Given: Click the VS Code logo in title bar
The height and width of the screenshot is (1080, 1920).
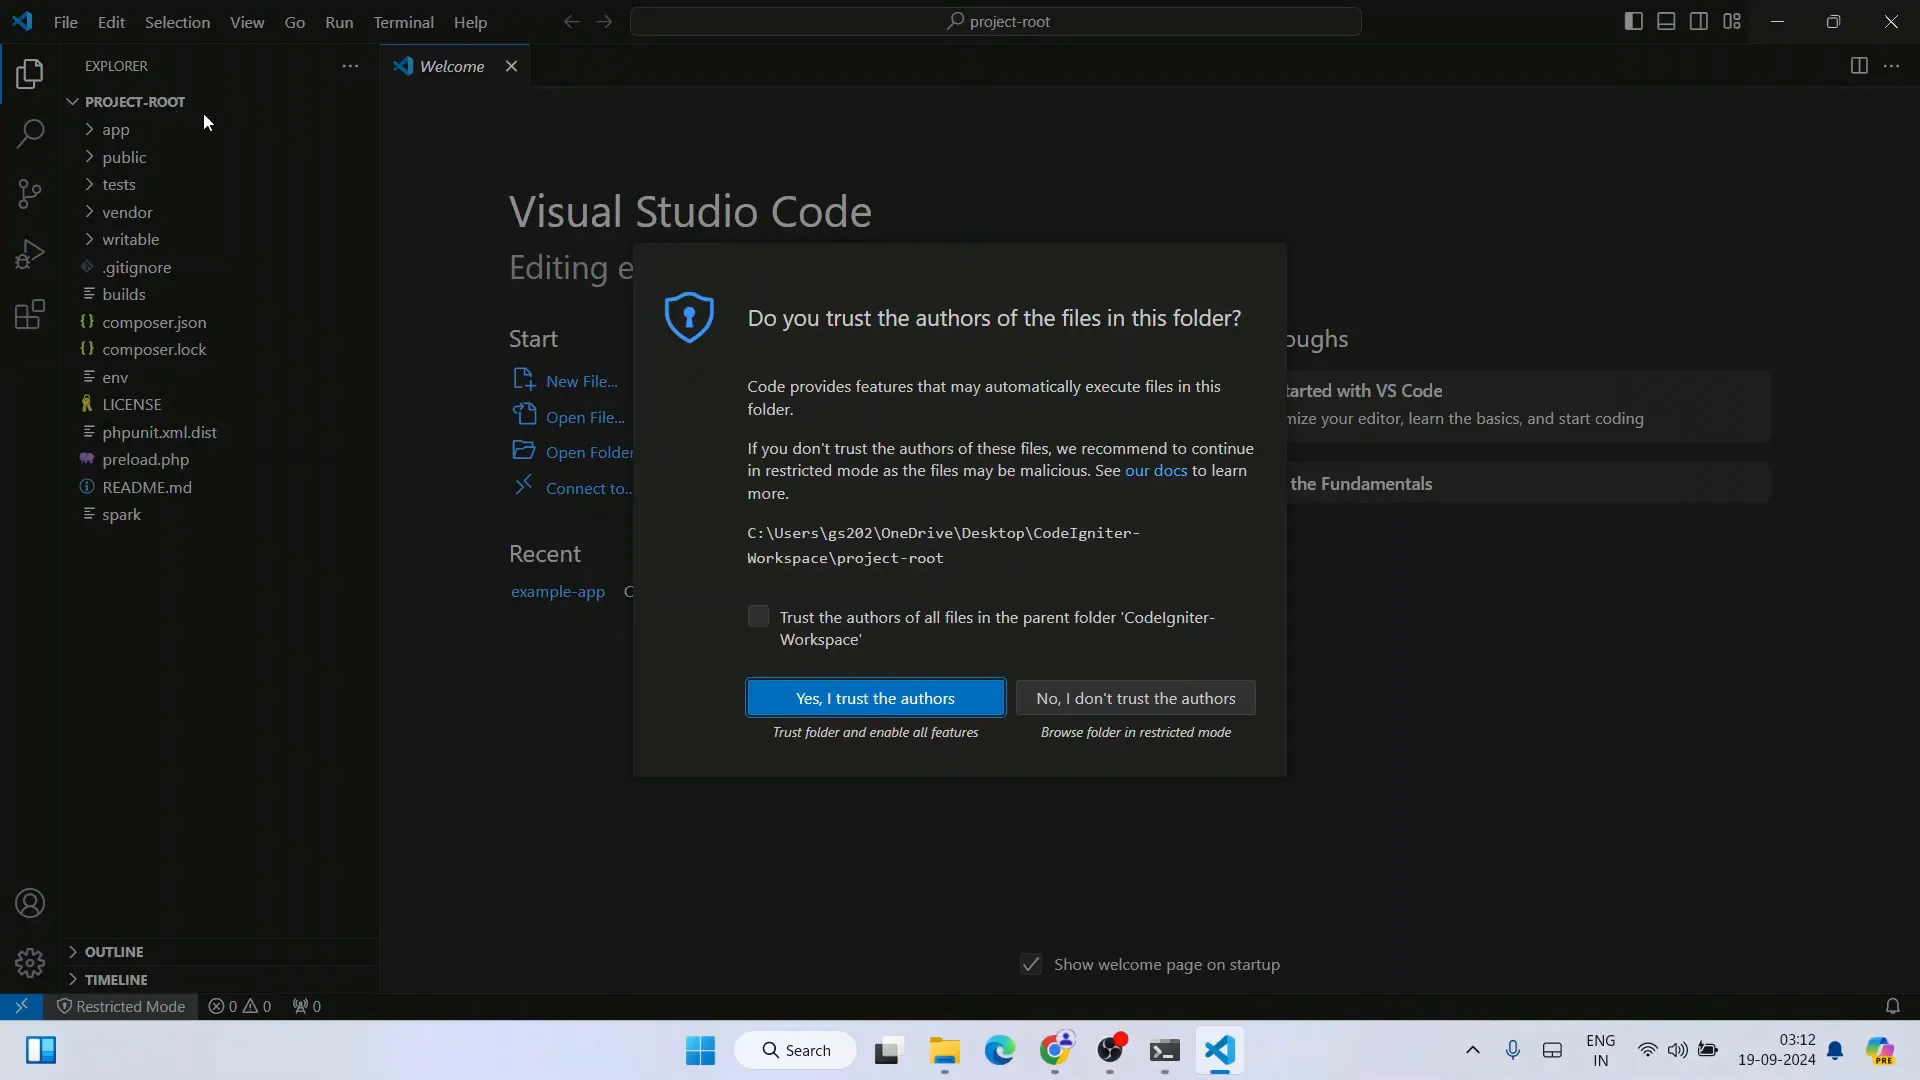Looking at the screenshot, I should click(22, 21).
